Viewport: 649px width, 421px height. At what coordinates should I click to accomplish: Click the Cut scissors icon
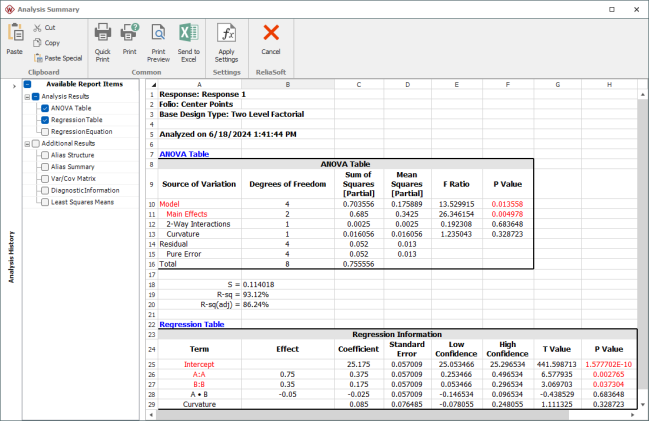click(37, 27)
